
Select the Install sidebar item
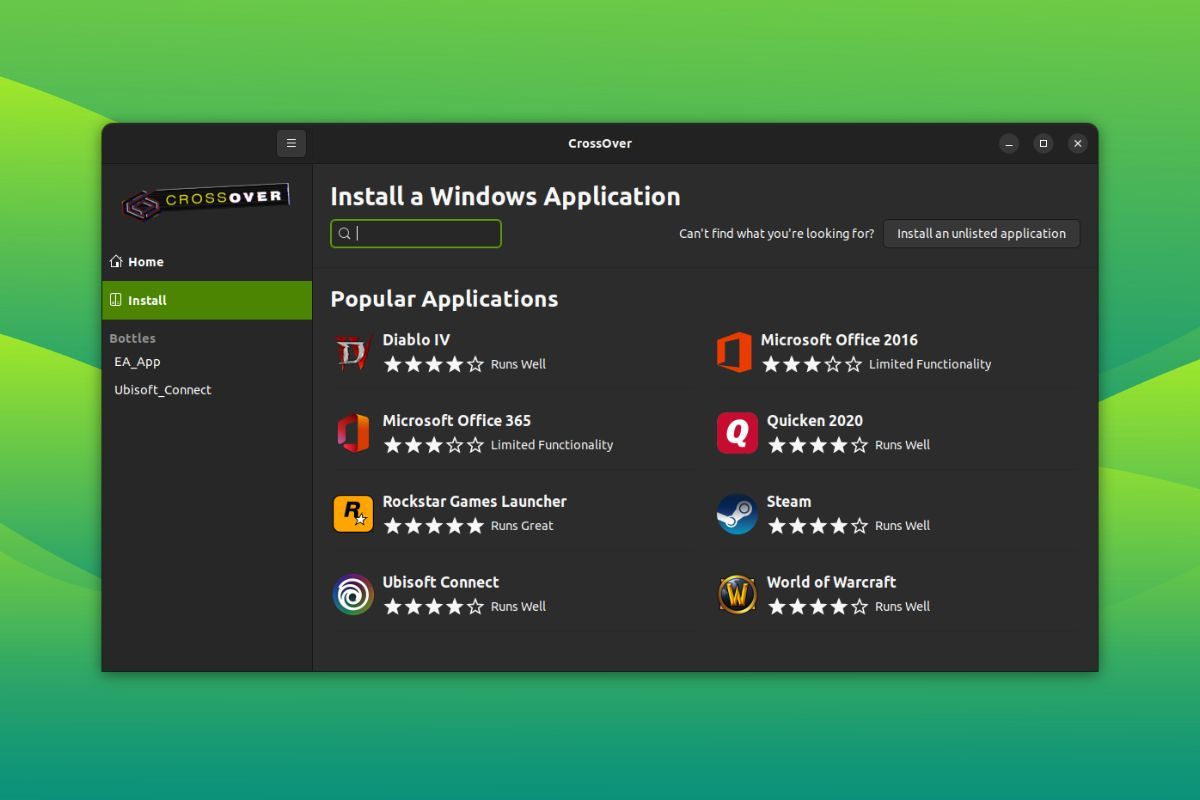(x=147, y=300)
